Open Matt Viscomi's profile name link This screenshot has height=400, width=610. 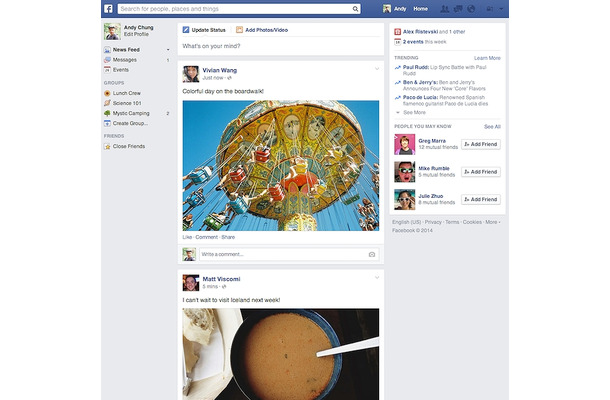221,279
